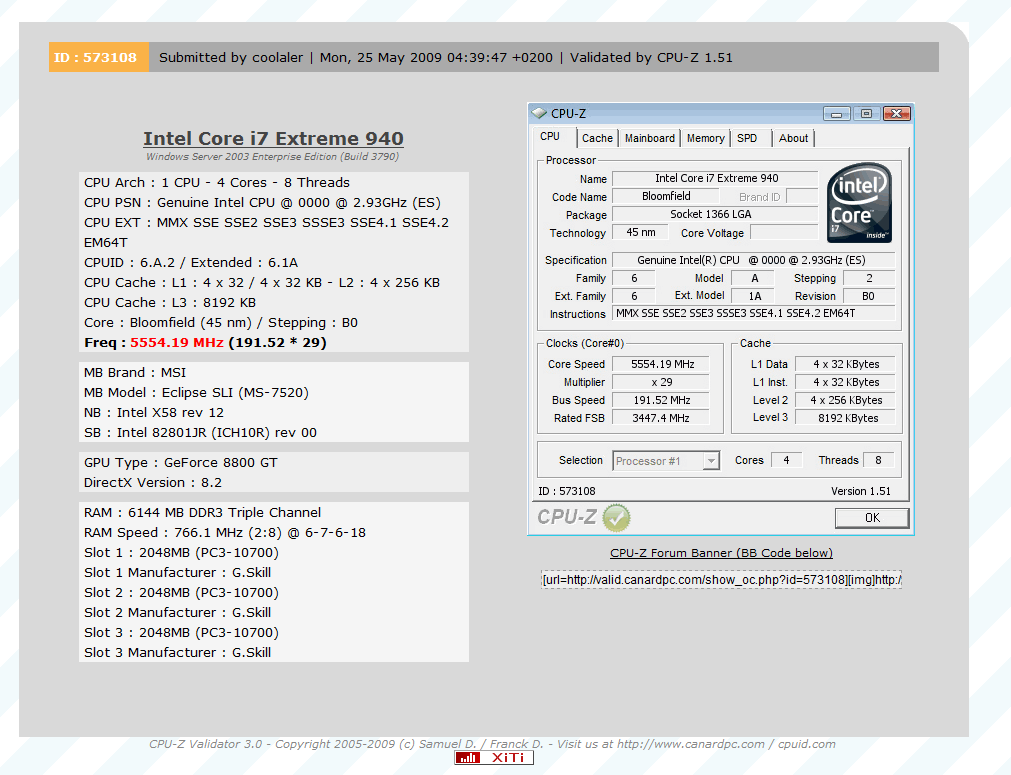Viewport: 1011px width, 775px height.
Task: Click the Core Speed value 5554.19 MHz
Action: 662,364
